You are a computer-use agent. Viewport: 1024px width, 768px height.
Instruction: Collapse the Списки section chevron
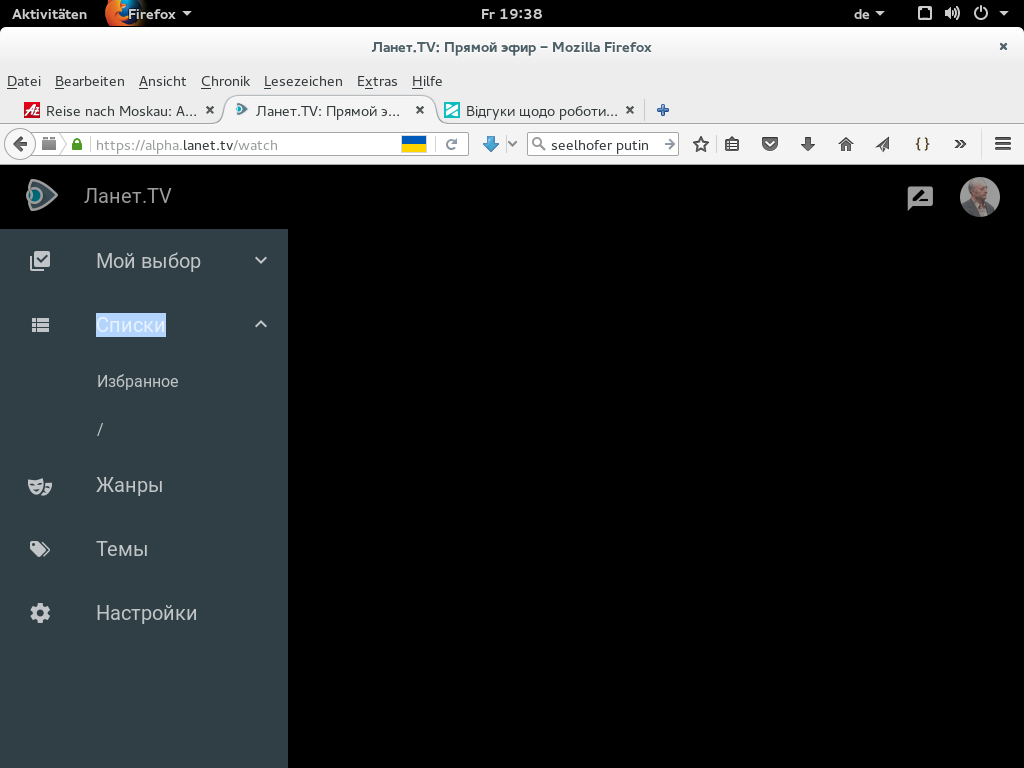pyautogui.click(x=261, y=324)
